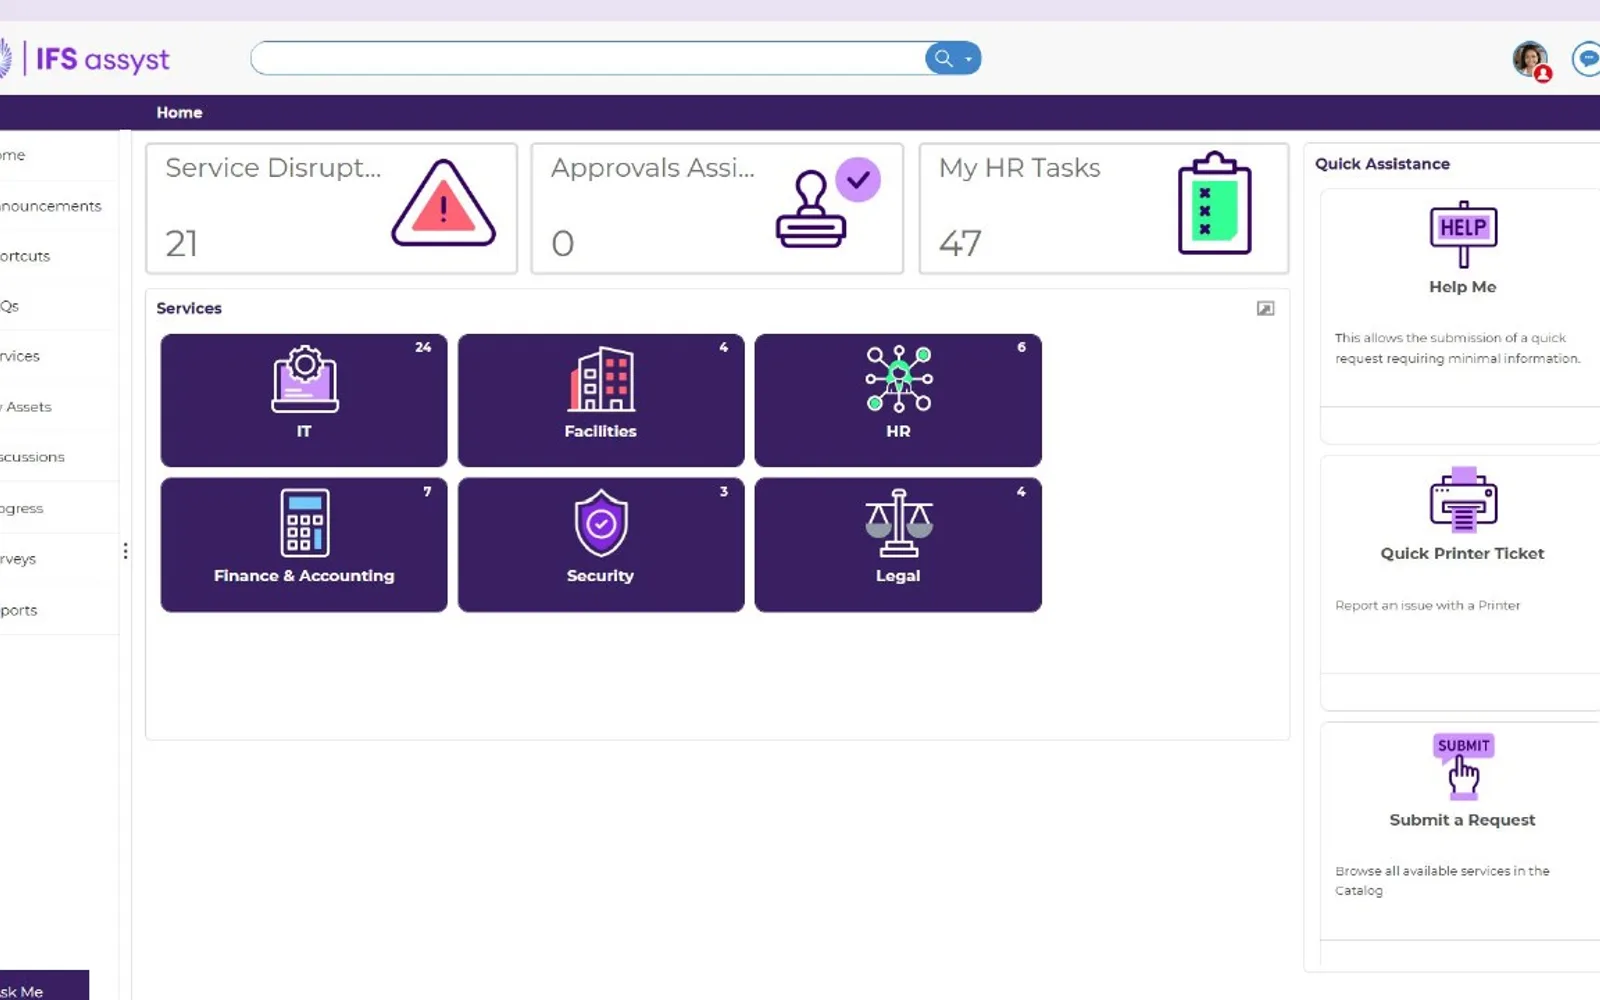
Task: Open the Legal service tile
Action: (x=898, y=545)
